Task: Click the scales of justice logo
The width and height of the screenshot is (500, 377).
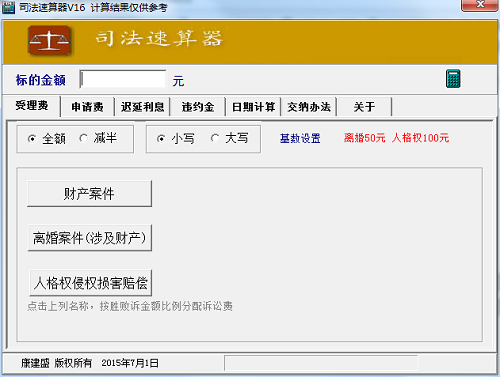Action: tap(49, 40)
